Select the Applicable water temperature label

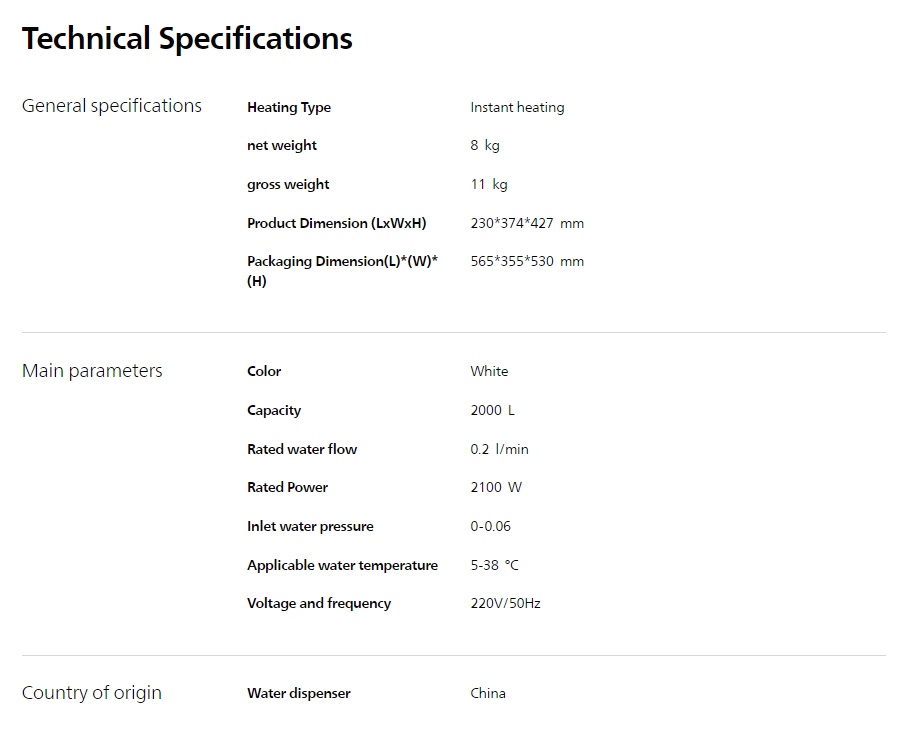pos(342,565)
